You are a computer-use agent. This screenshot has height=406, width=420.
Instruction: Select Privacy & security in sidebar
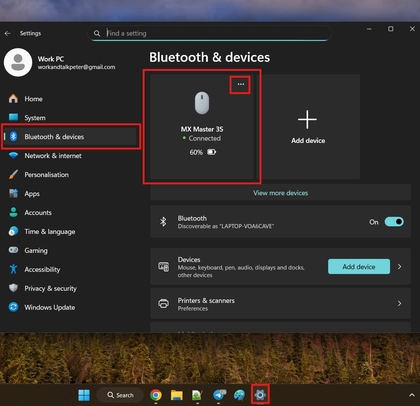70,289
